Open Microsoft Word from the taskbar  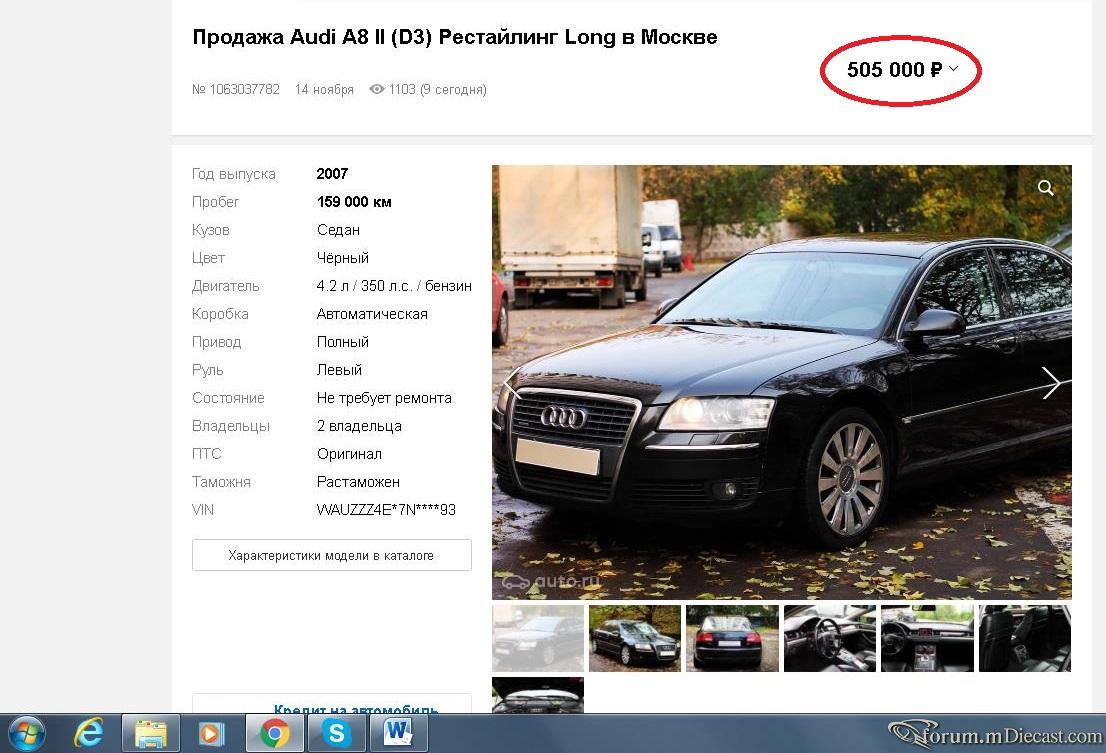[398, 733]
